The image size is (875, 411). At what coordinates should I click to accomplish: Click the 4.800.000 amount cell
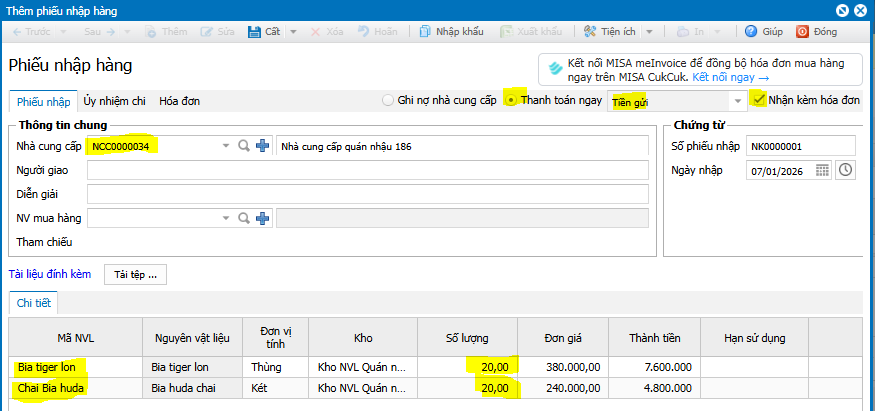(655, 388)
